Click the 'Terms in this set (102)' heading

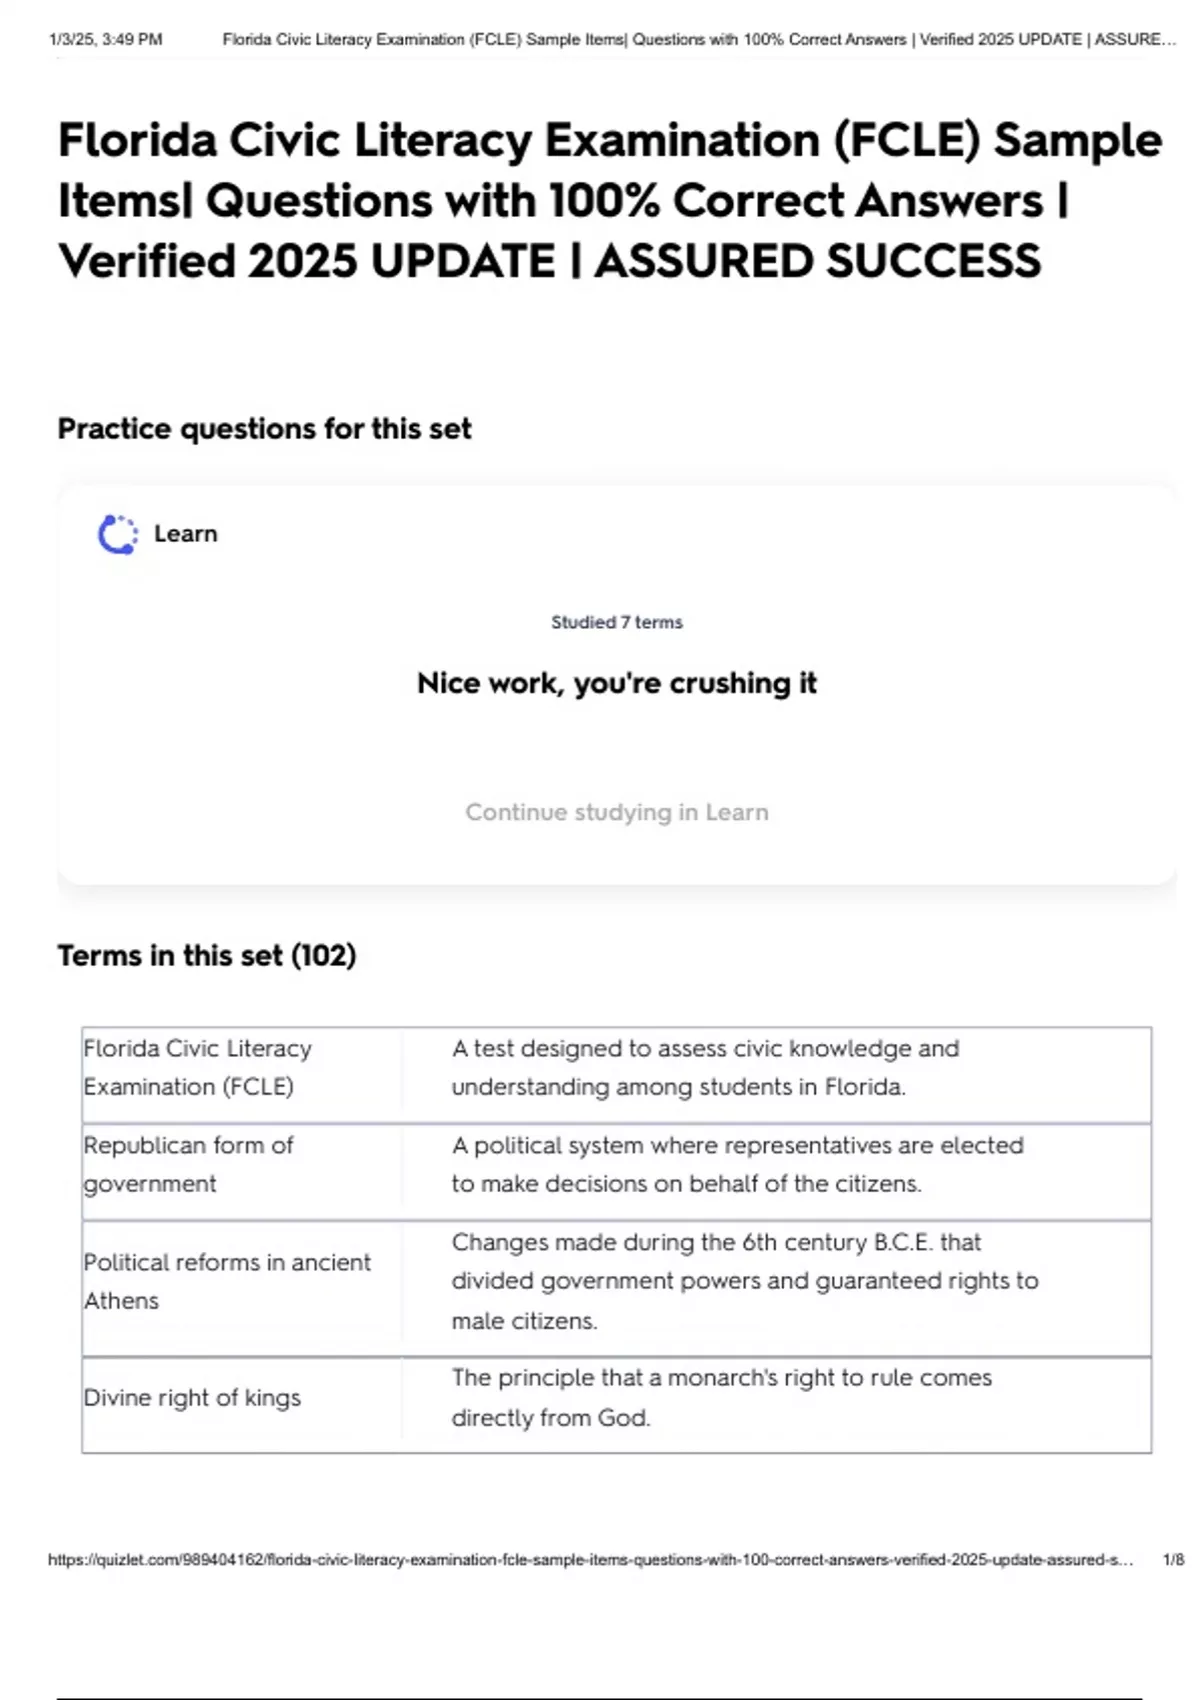point(207,956)
